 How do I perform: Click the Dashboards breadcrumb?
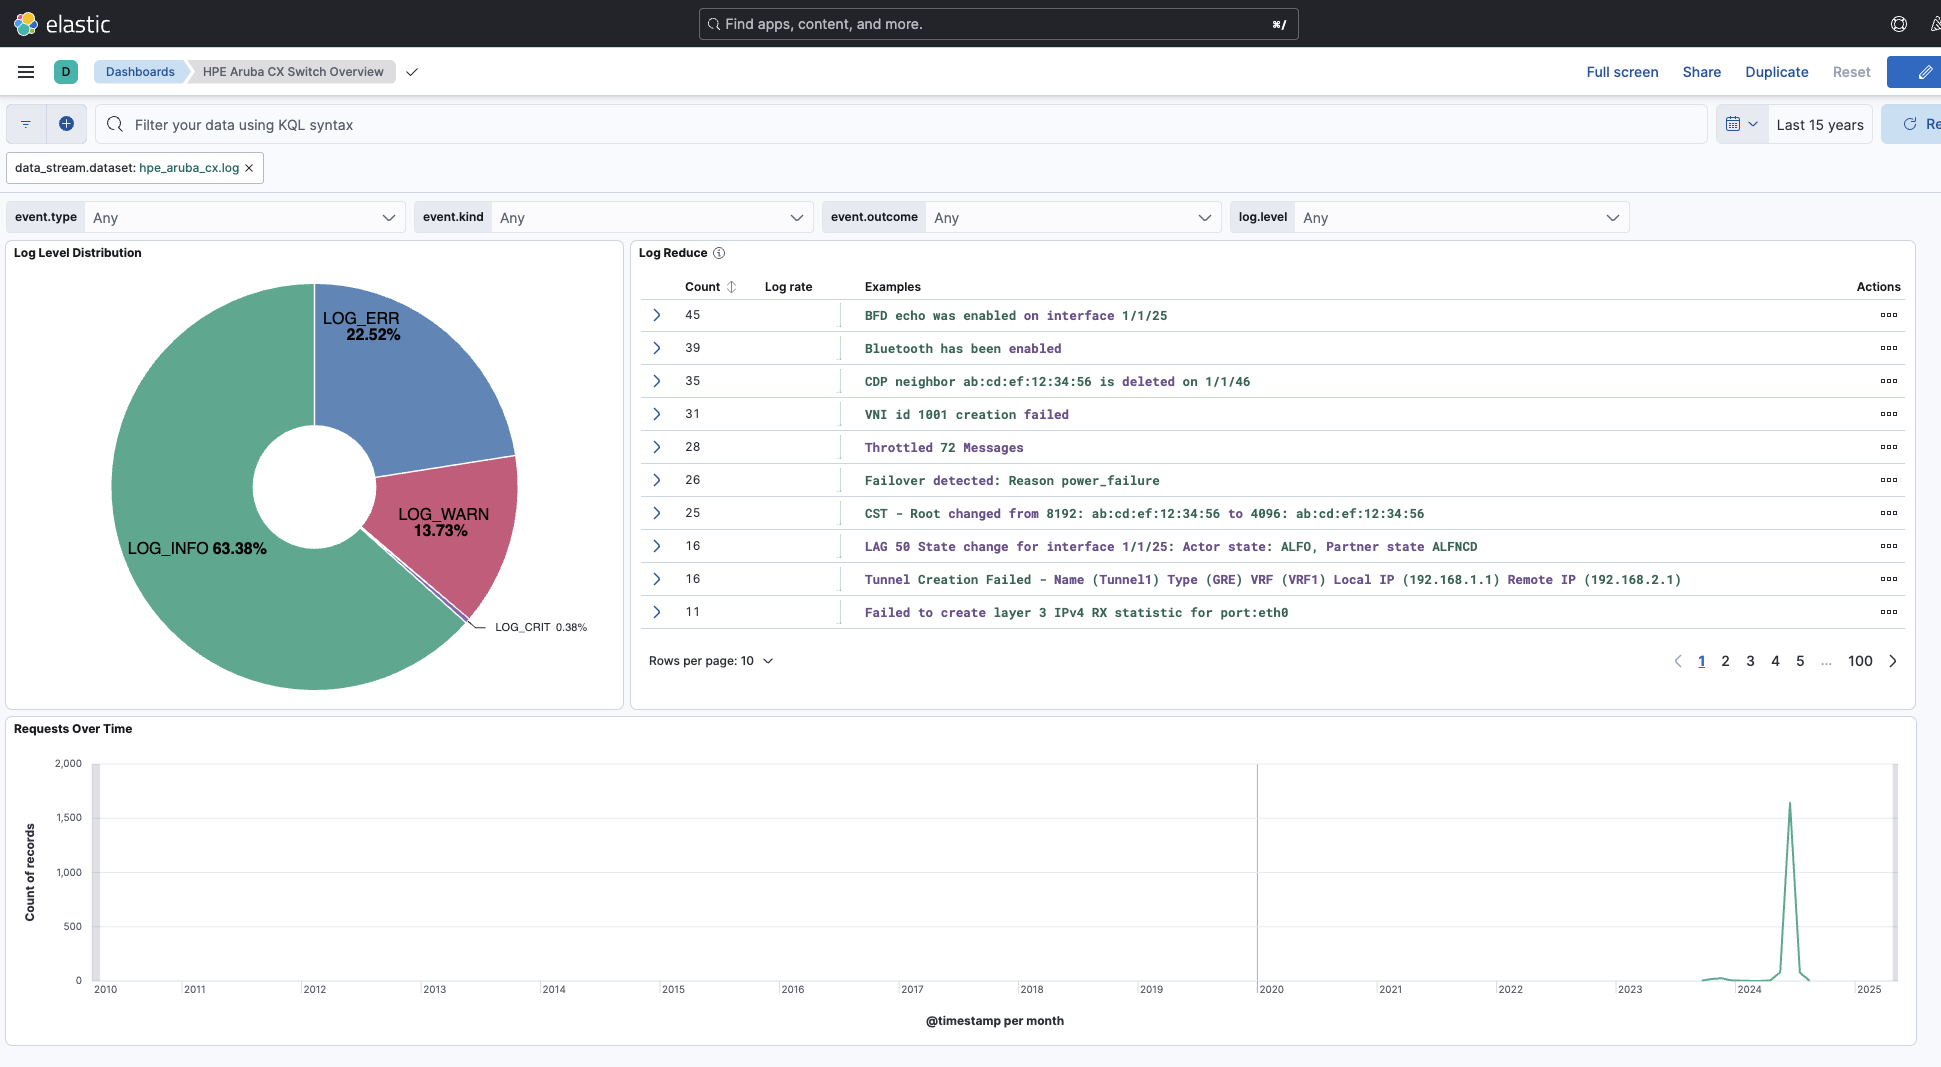click(x=140, y=71)
